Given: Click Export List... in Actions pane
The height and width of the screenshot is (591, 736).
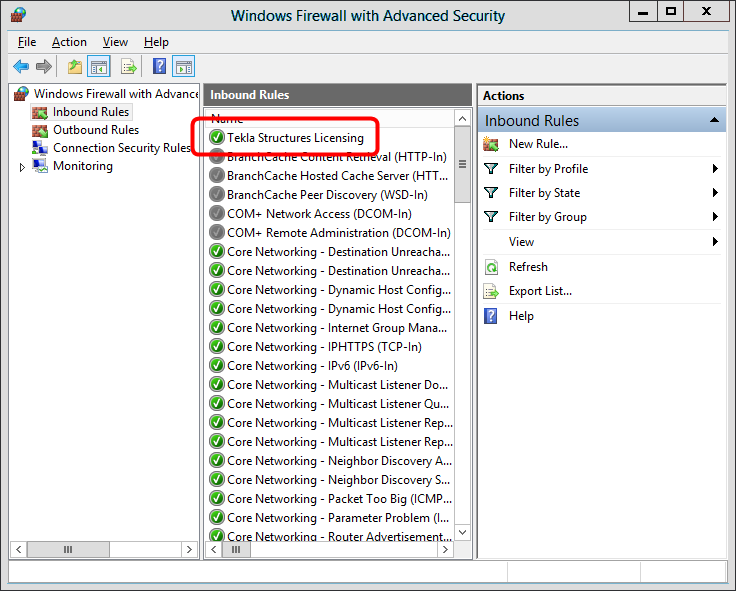Looking at the screenshot, I should [540, 291].
